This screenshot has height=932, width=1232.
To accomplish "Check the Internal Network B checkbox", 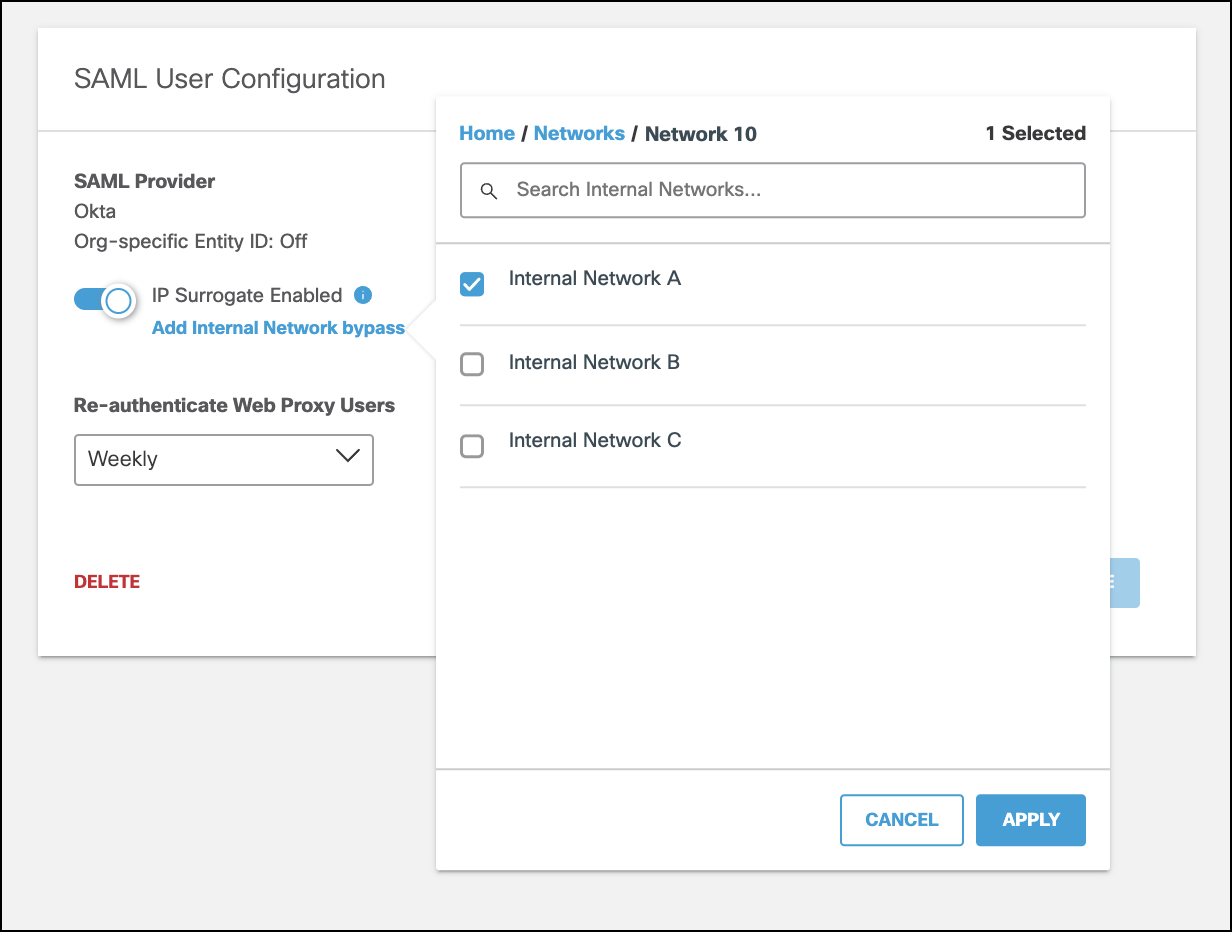I will pyautogui.click(x=472, y=365).
